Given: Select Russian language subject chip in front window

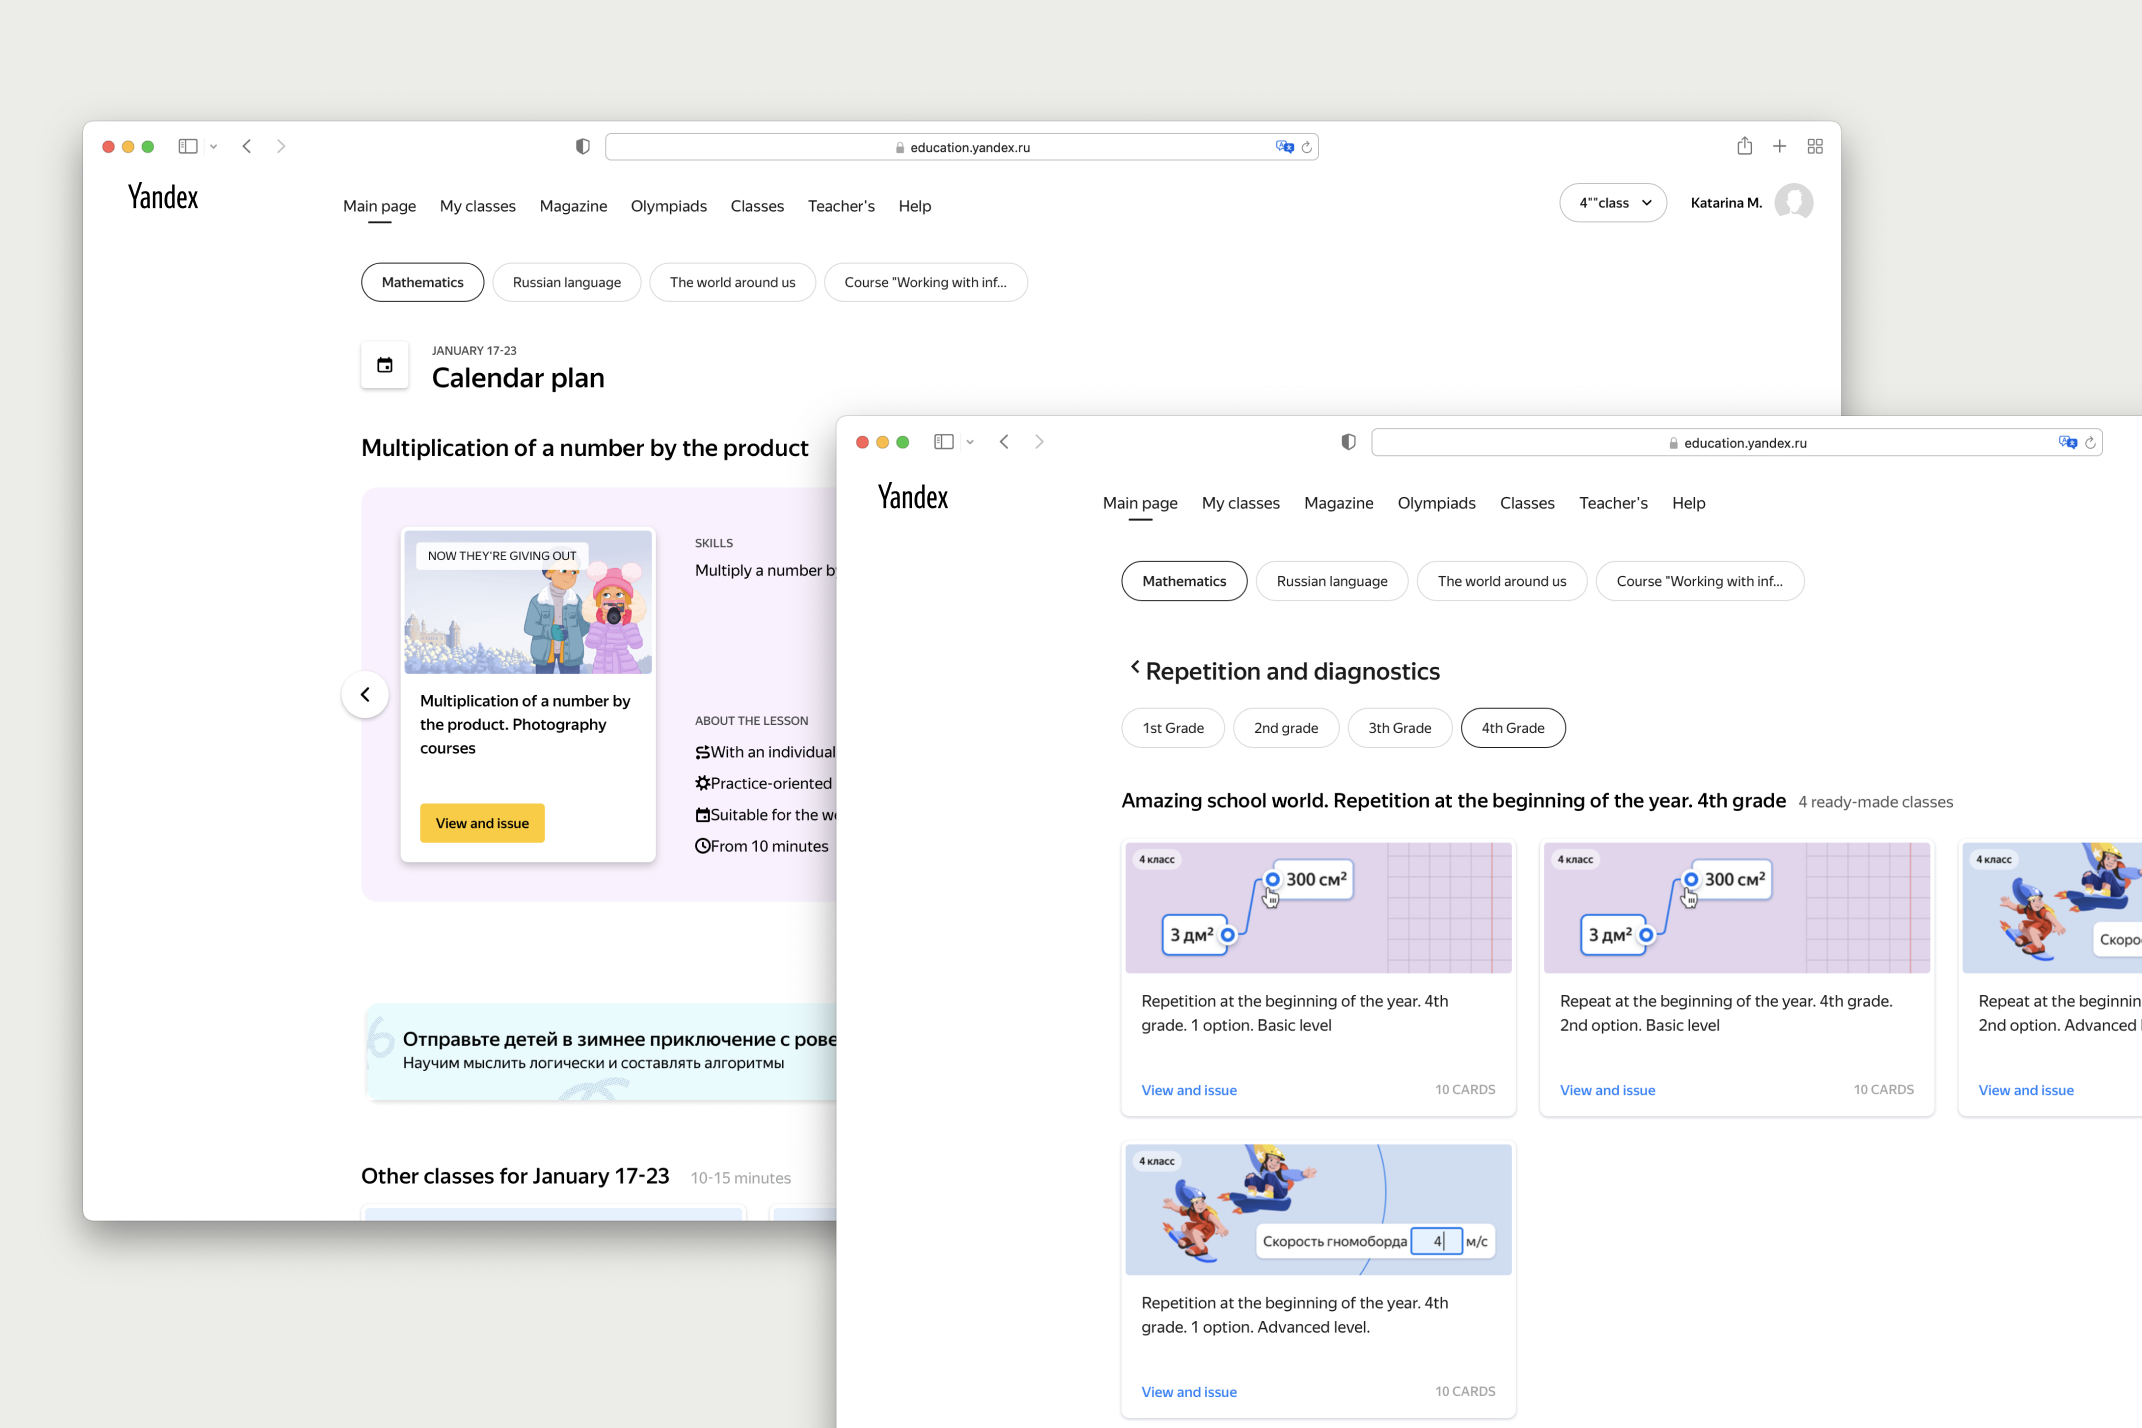Looking at the screenshot, I should [1331, 581].
